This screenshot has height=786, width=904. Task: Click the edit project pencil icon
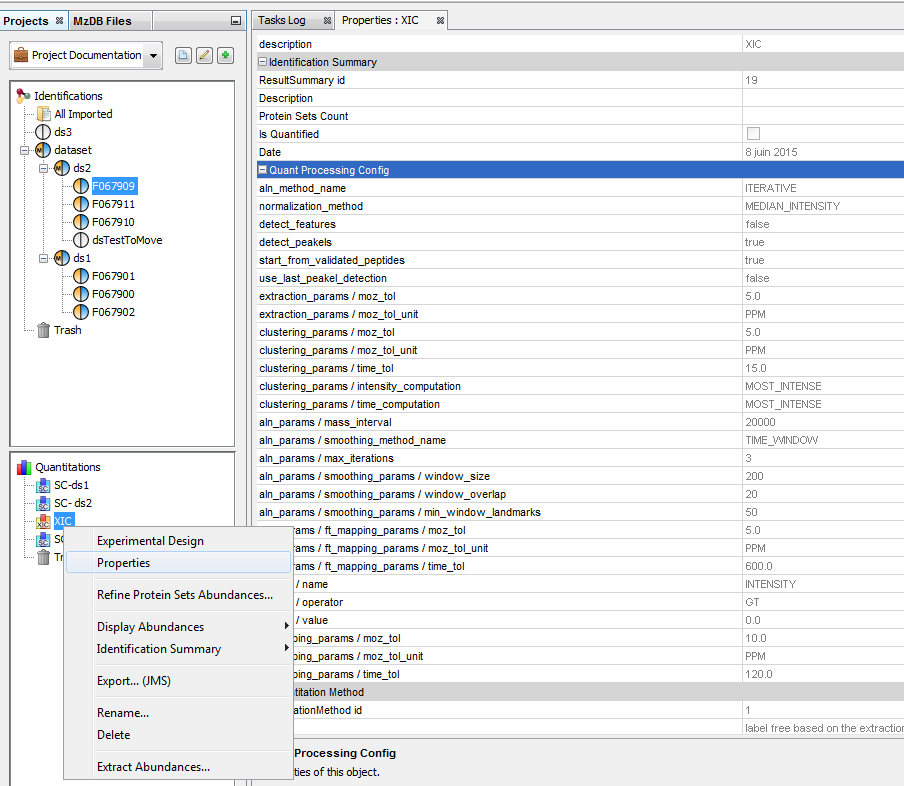204,56
